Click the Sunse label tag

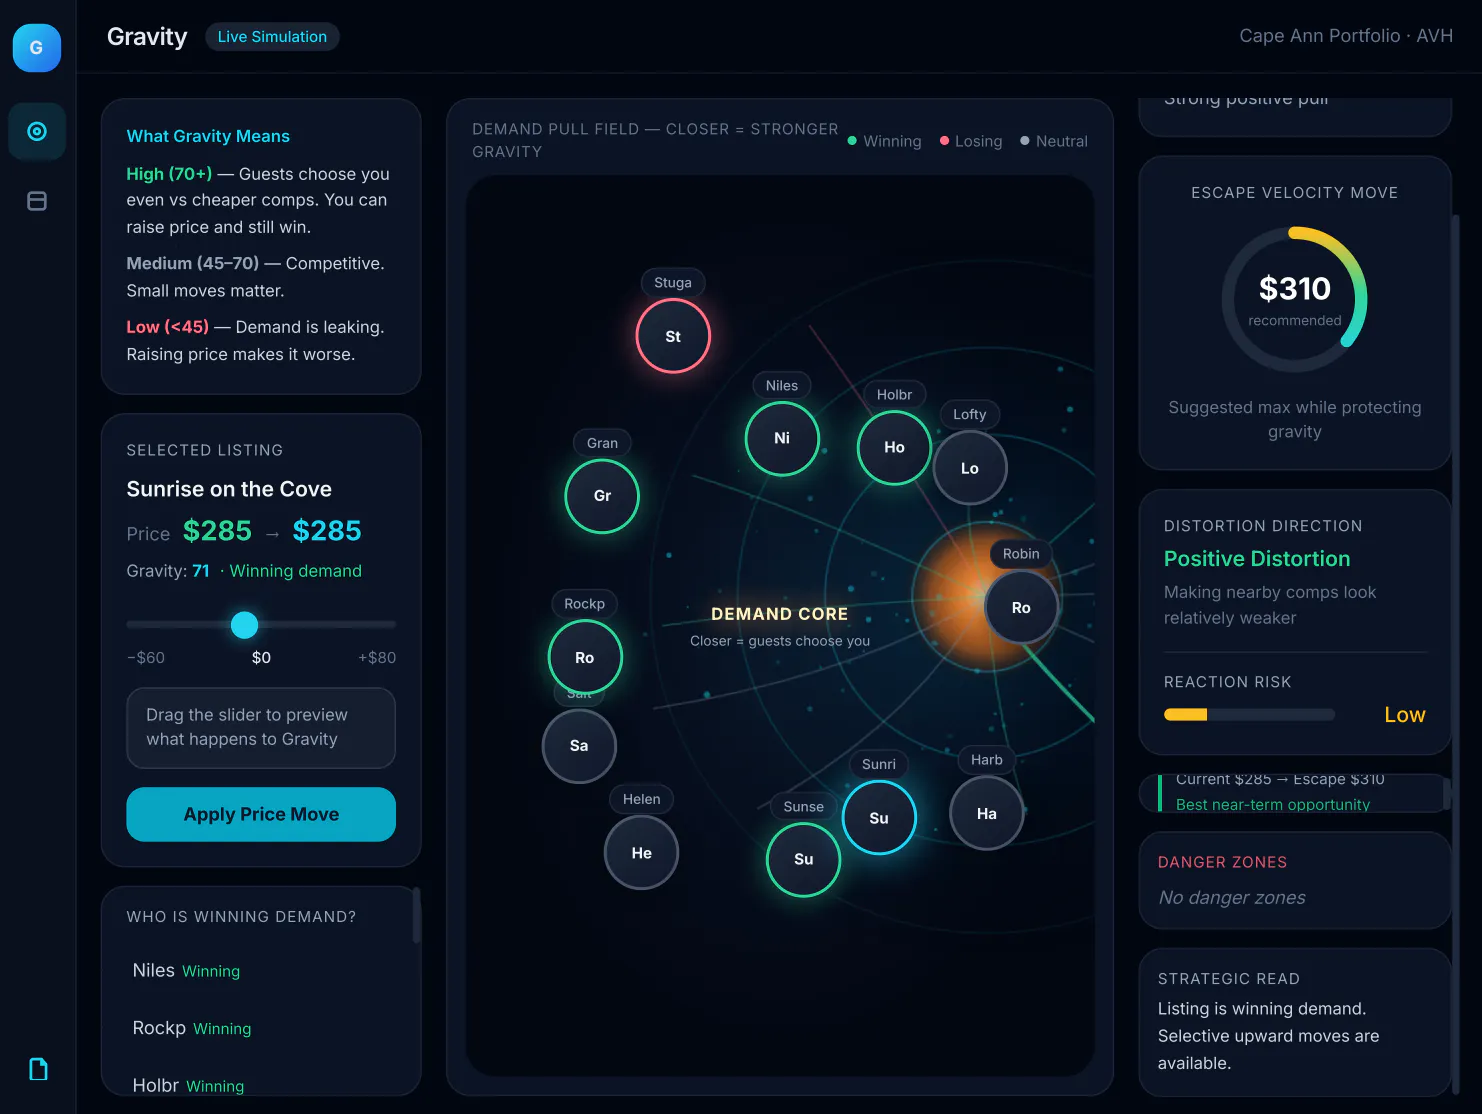pyautogui.click(x=804, y=806)
